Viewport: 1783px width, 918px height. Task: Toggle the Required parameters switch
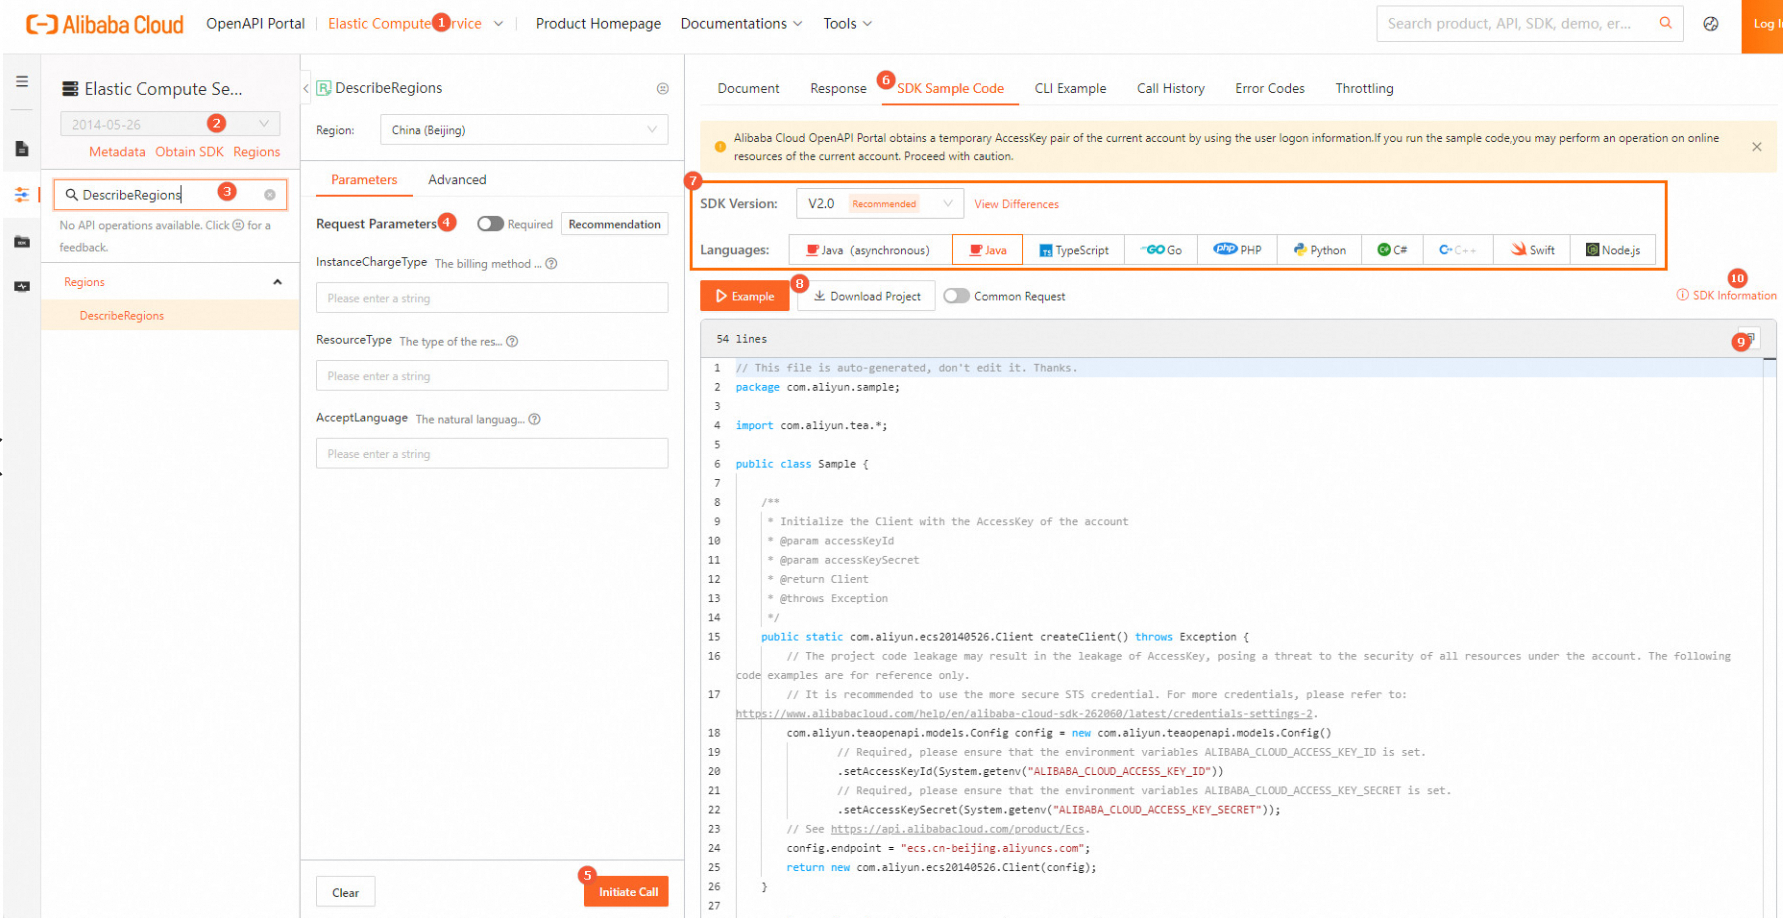coord(490,224)
